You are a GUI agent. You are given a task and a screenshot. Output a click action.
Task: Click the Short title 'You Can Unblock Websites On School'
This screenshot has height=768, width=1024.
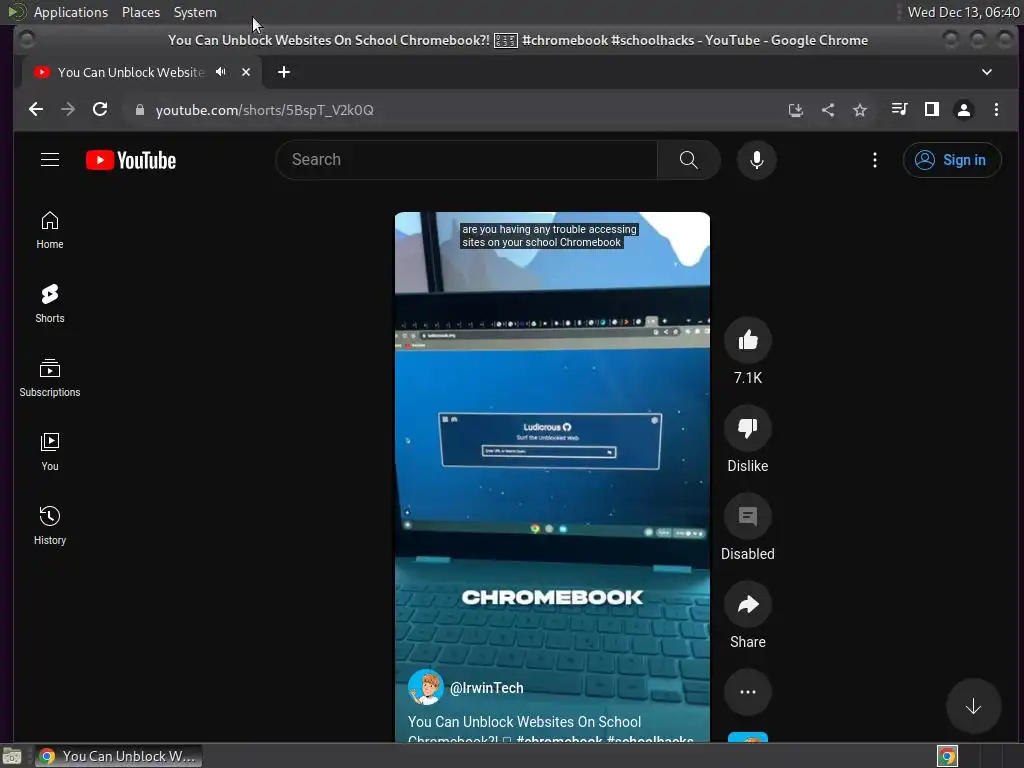click(524, 722)
